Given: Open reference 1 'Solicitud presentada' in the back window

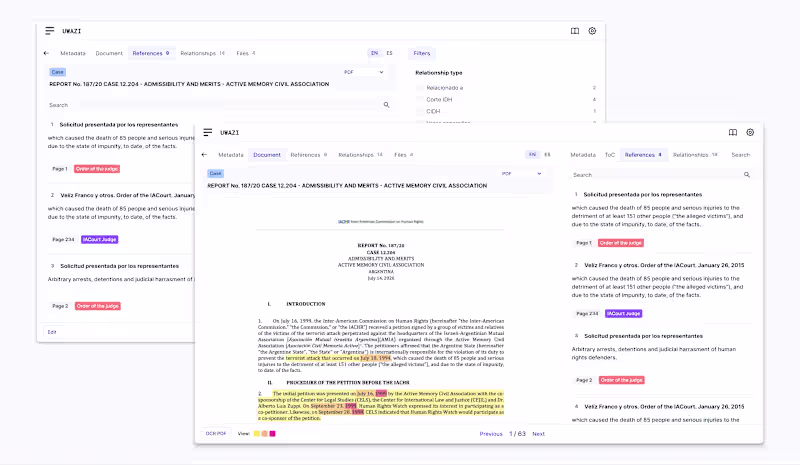Looking at the screenshot, I should click(119, 125).
